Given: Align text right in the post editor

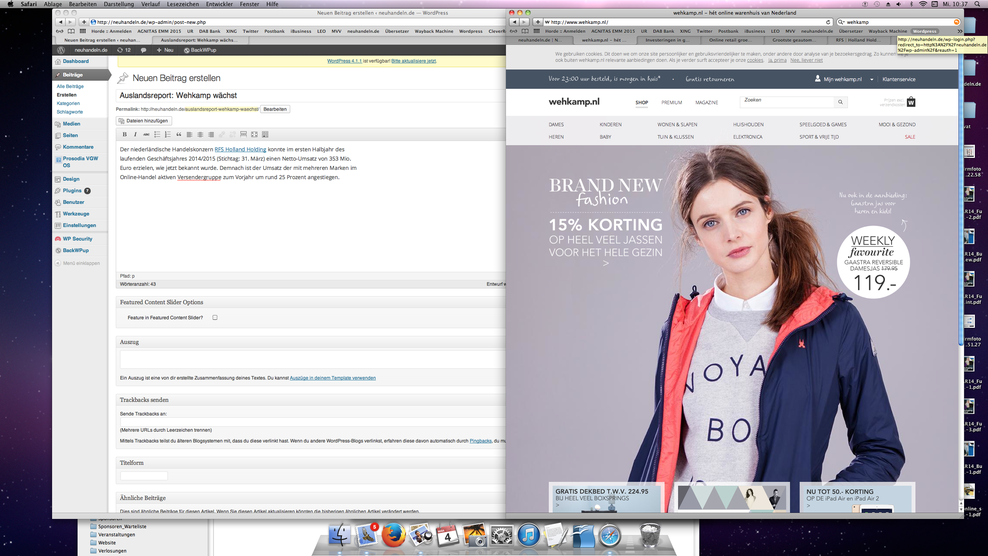Looking at the screenshot, I should (210, 134).
